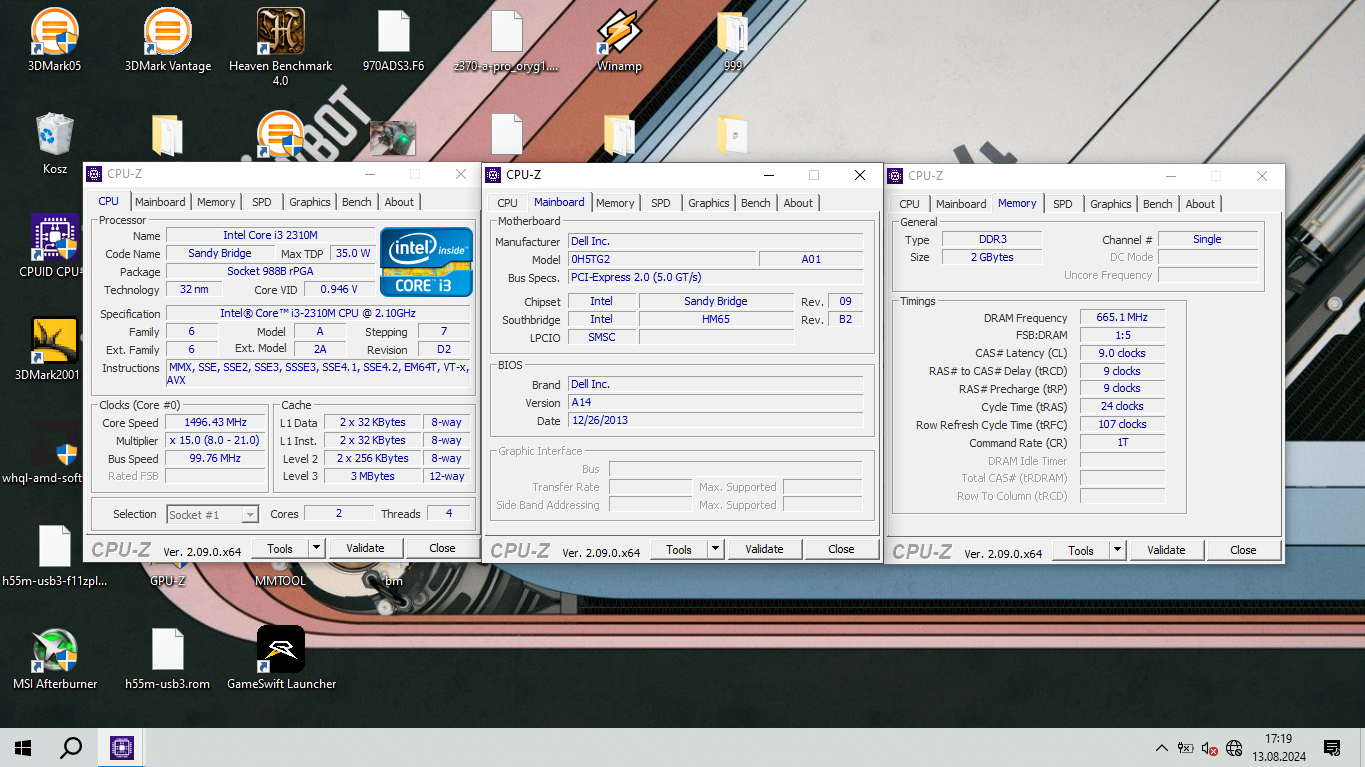Image resolution: width=1365 pixels, height=767 pixels.
Task: Open Bench tab in left CPU-Z window
Action: (x=357, y=202)
